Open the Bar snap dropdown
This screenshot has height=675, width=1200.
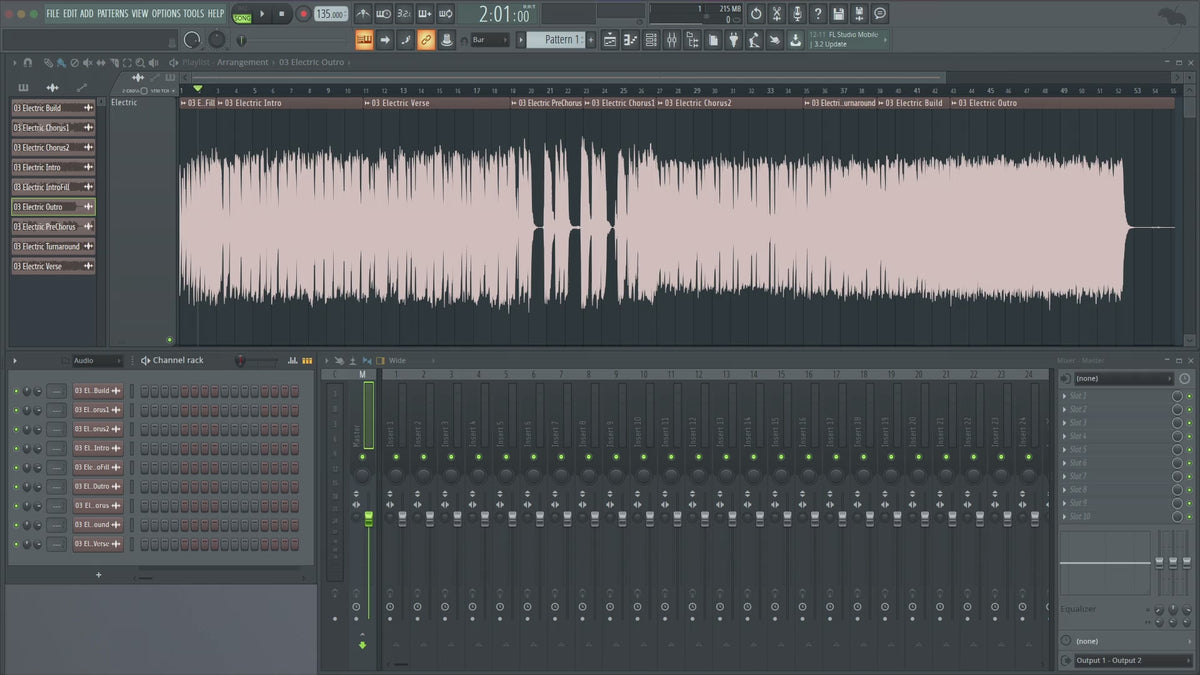490,40
